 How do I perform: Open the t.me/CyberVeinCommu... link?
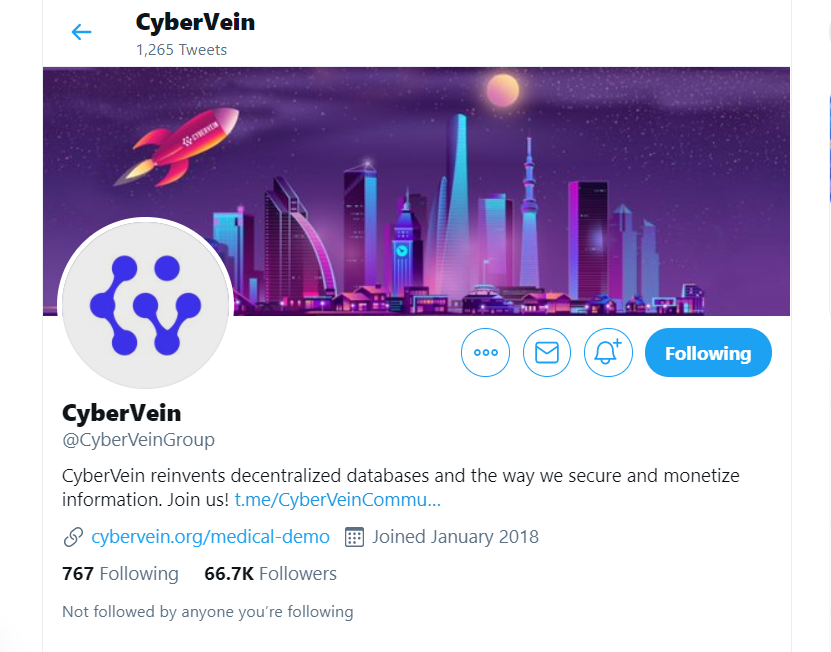pyautogui.click(x=338, y=500)
